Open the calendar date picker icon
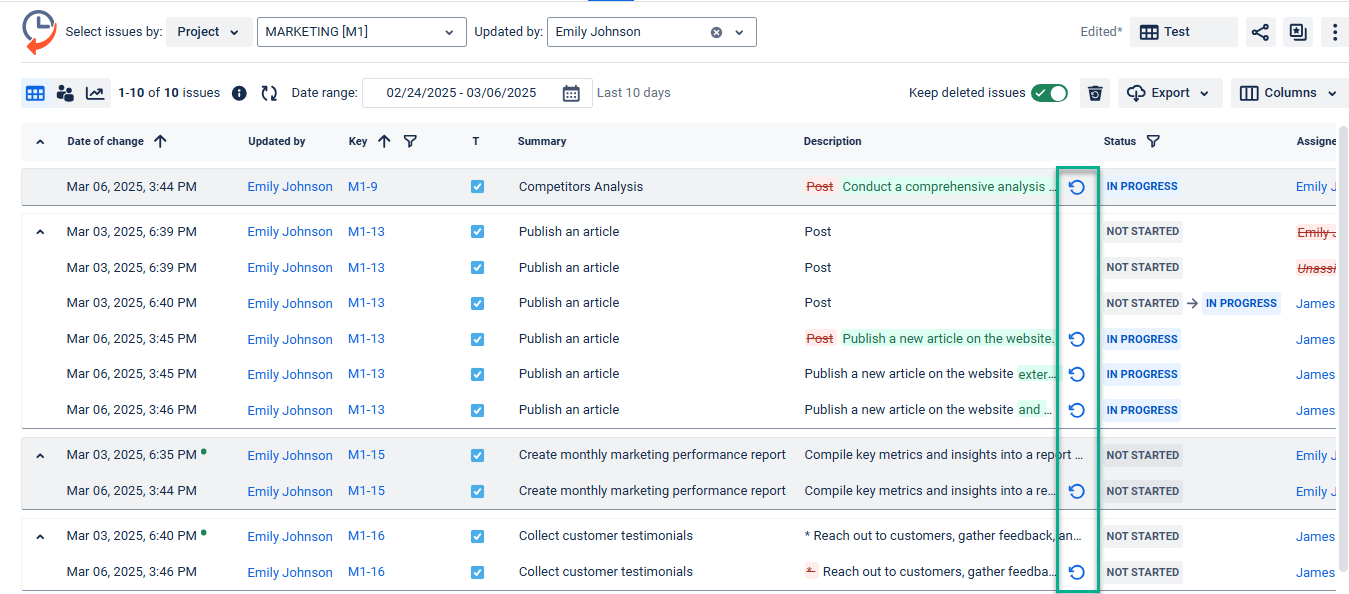The width and height of the screenshot is (1349, 594). click(571, 93)
